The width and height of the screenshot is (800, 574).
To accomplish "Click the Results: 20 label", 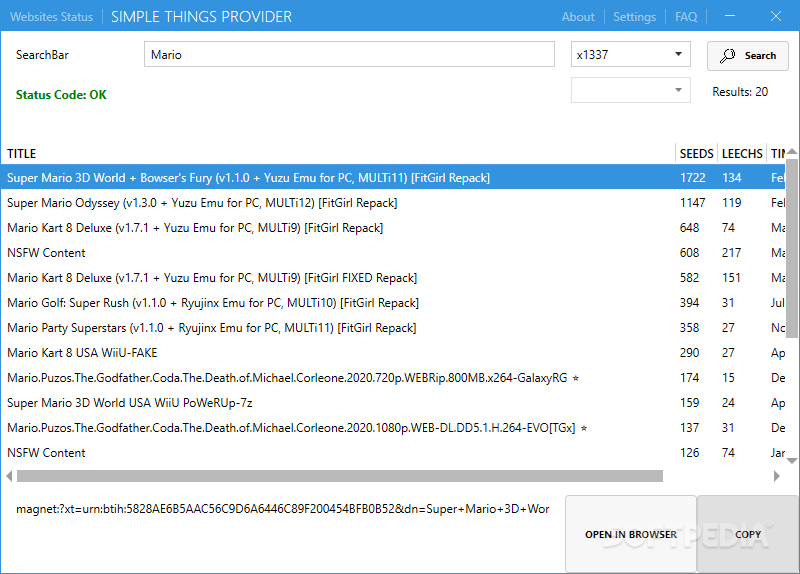I will click(740, 92).
